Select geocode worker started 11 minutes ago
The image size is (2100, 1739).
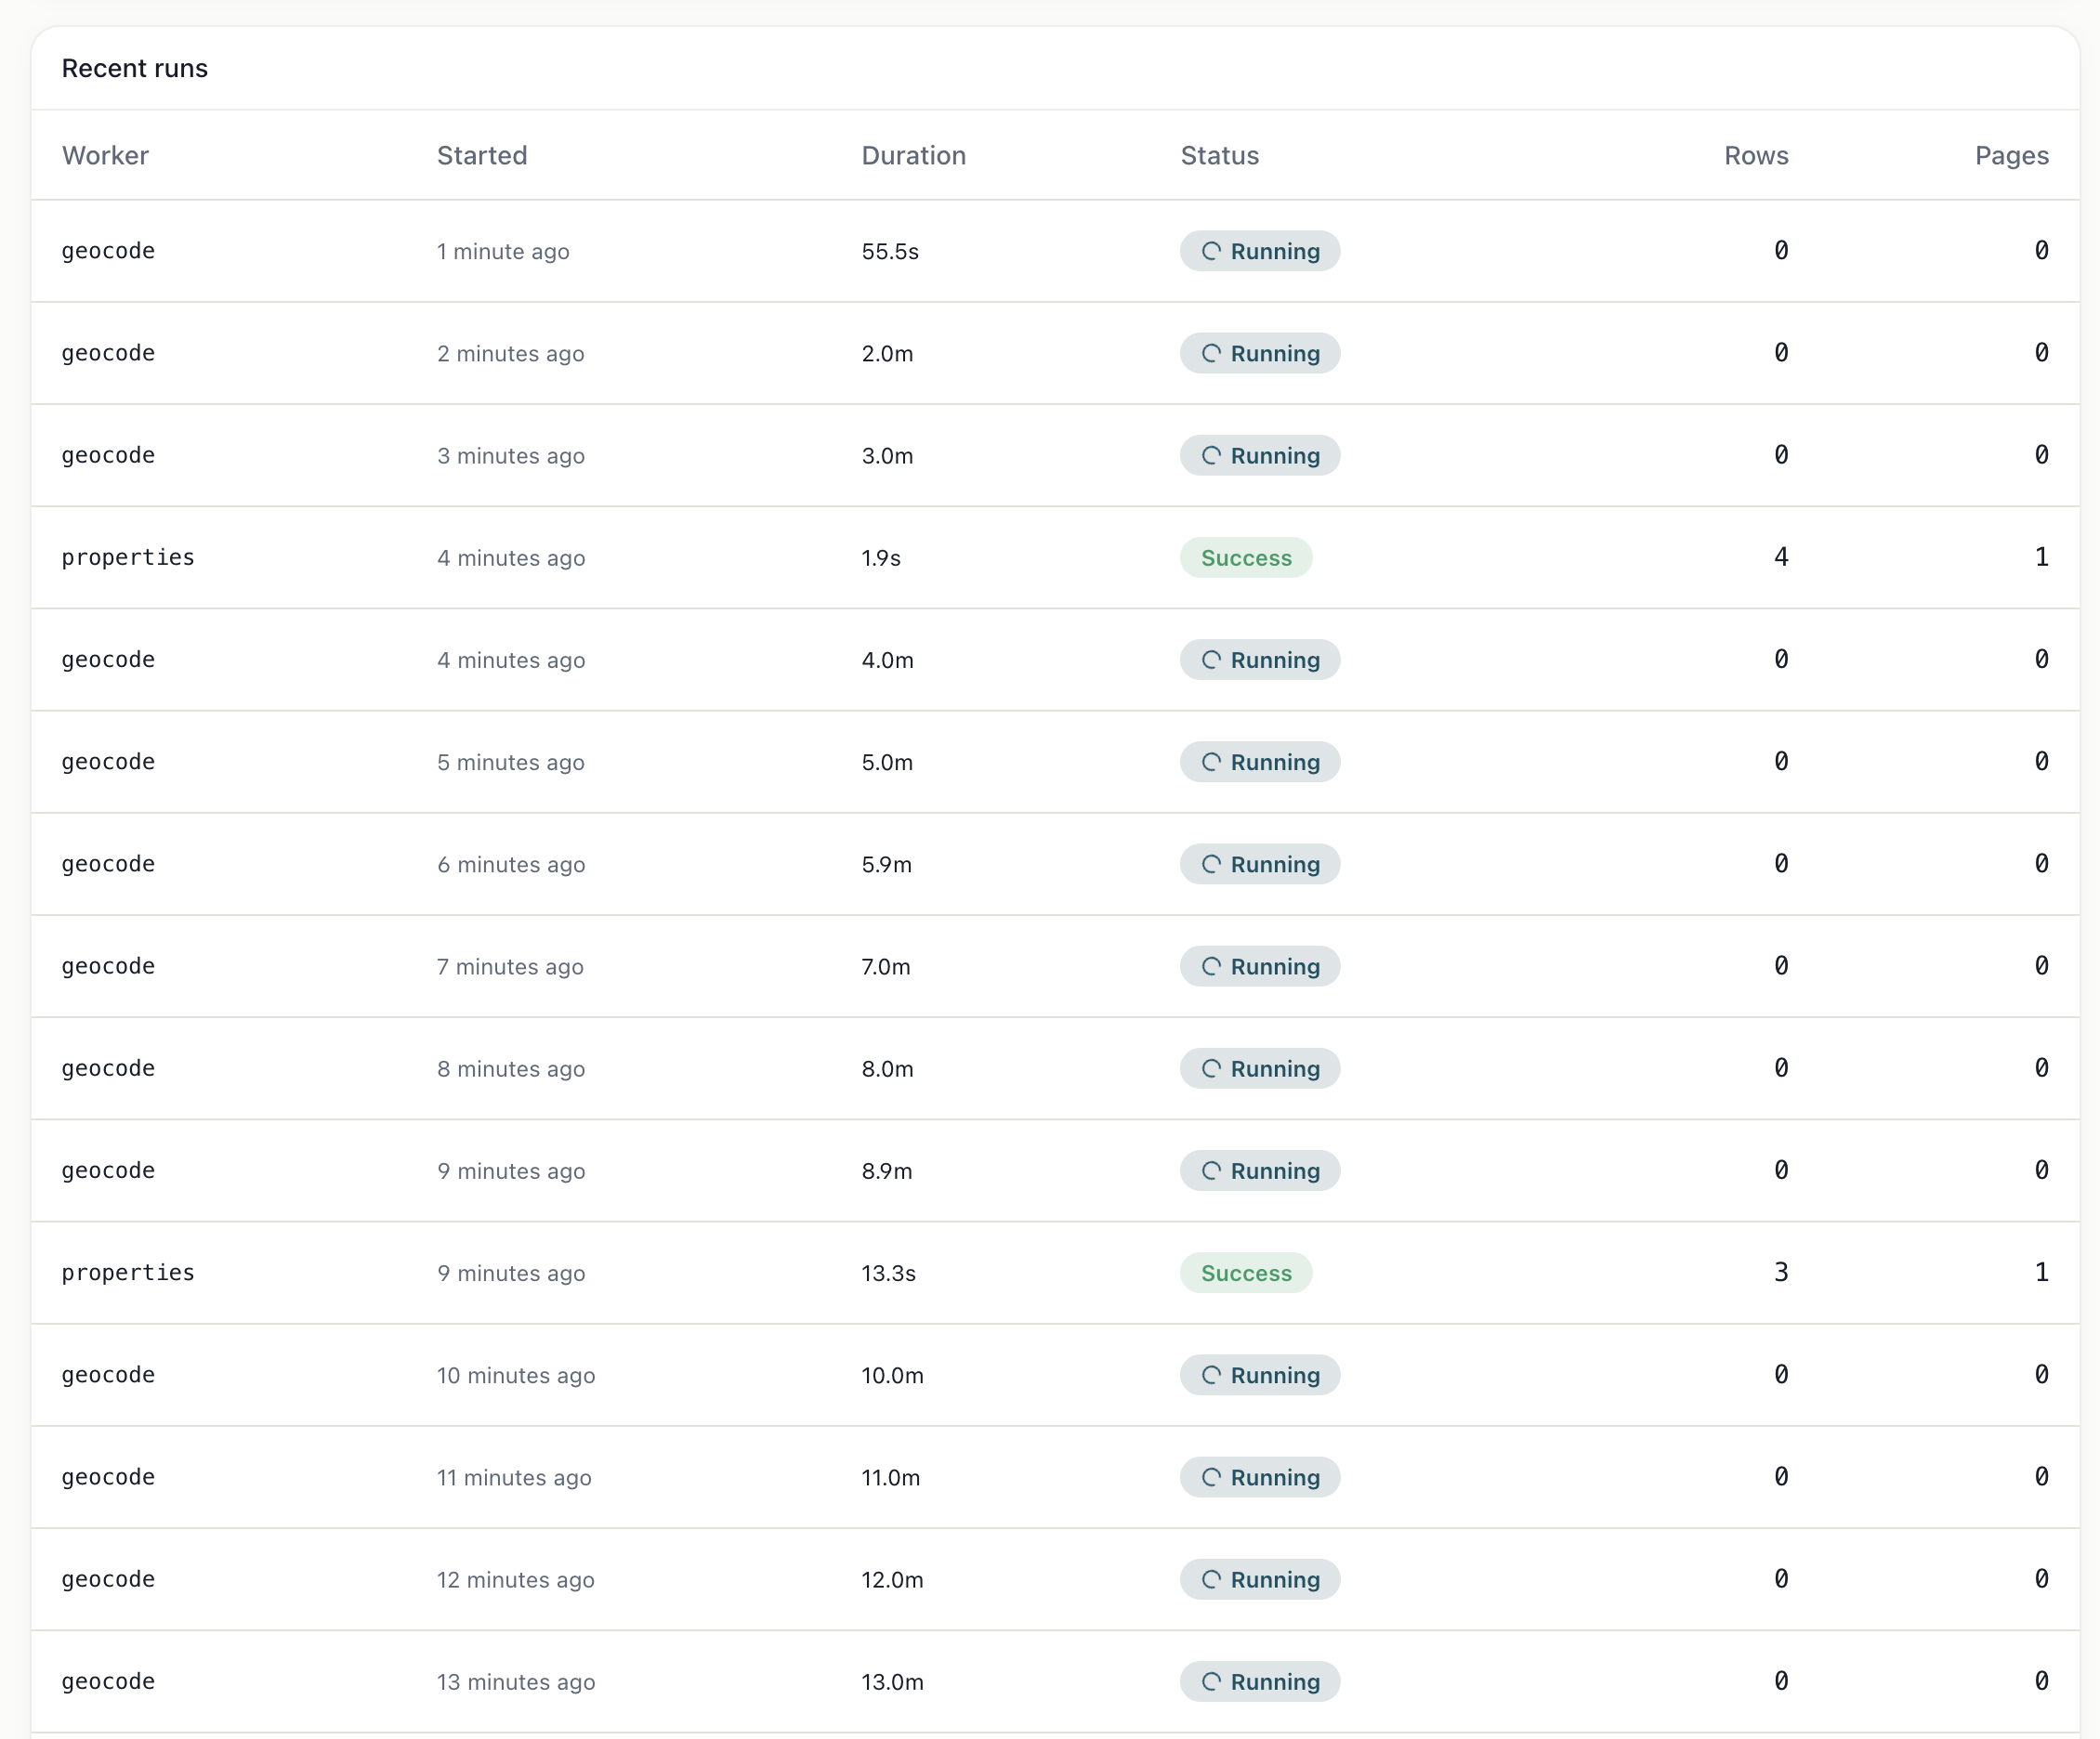tap(108, 1477)
